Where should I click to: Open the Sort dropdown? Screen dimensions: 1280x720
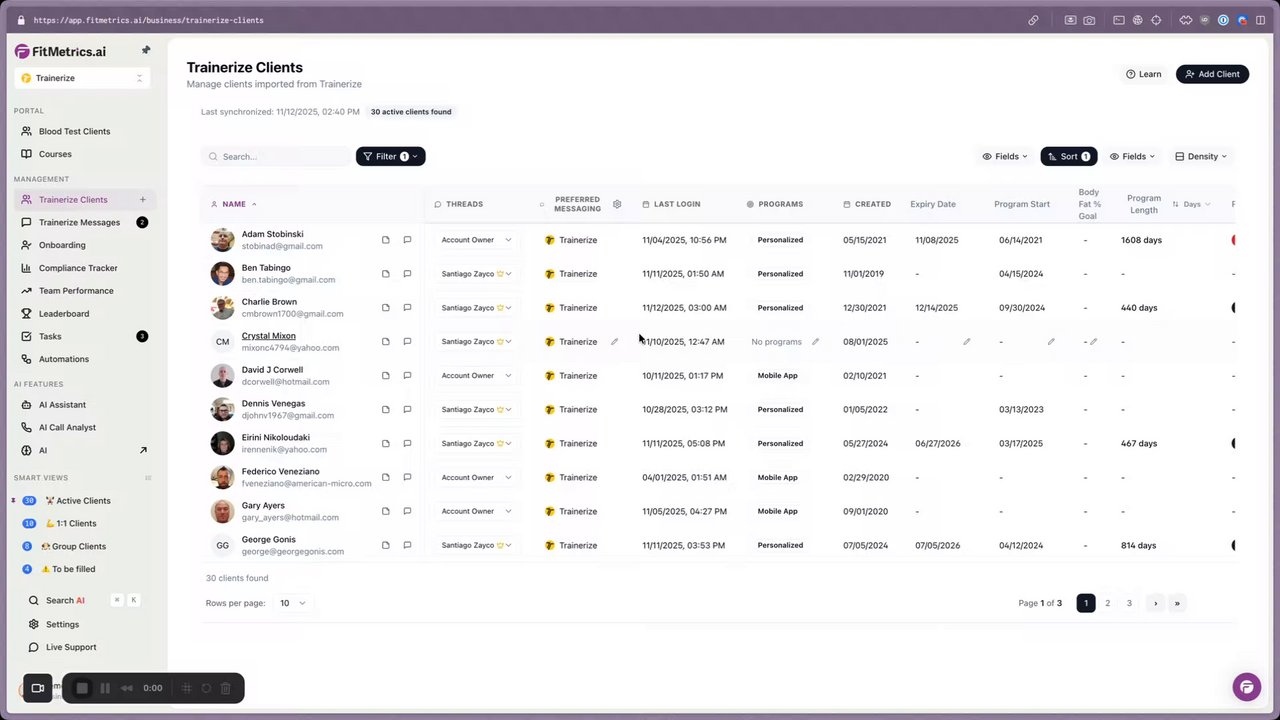tap(1069, 156)
